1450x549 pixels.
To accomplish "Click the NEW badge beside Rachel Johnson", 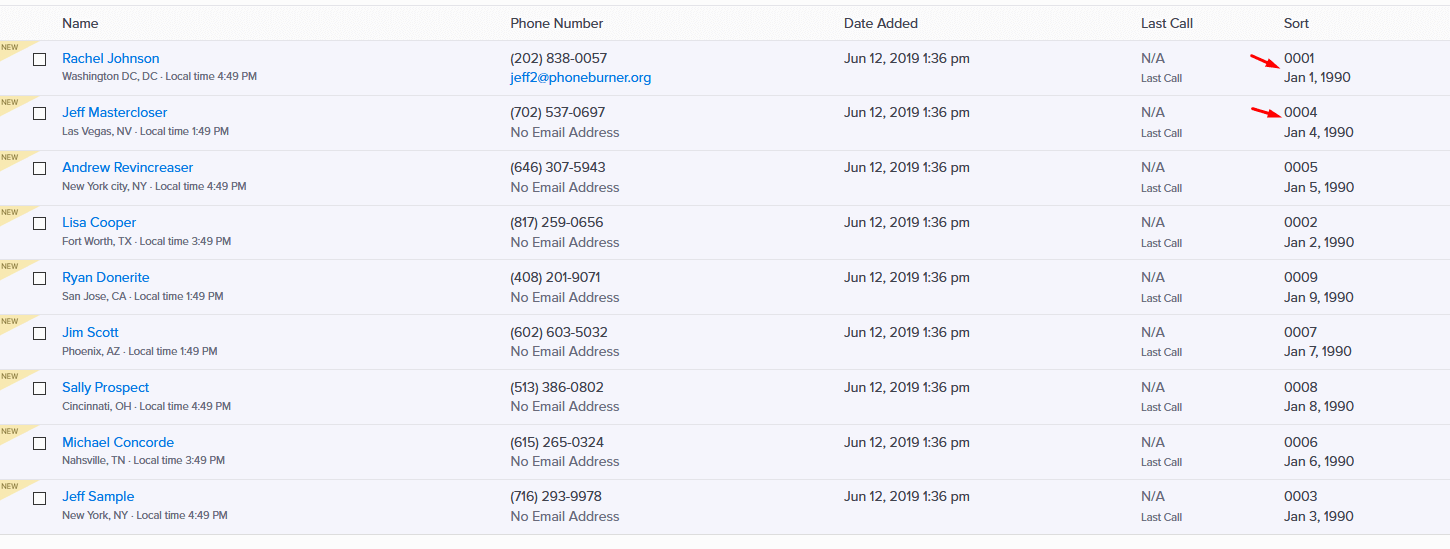I will (9, 48).
